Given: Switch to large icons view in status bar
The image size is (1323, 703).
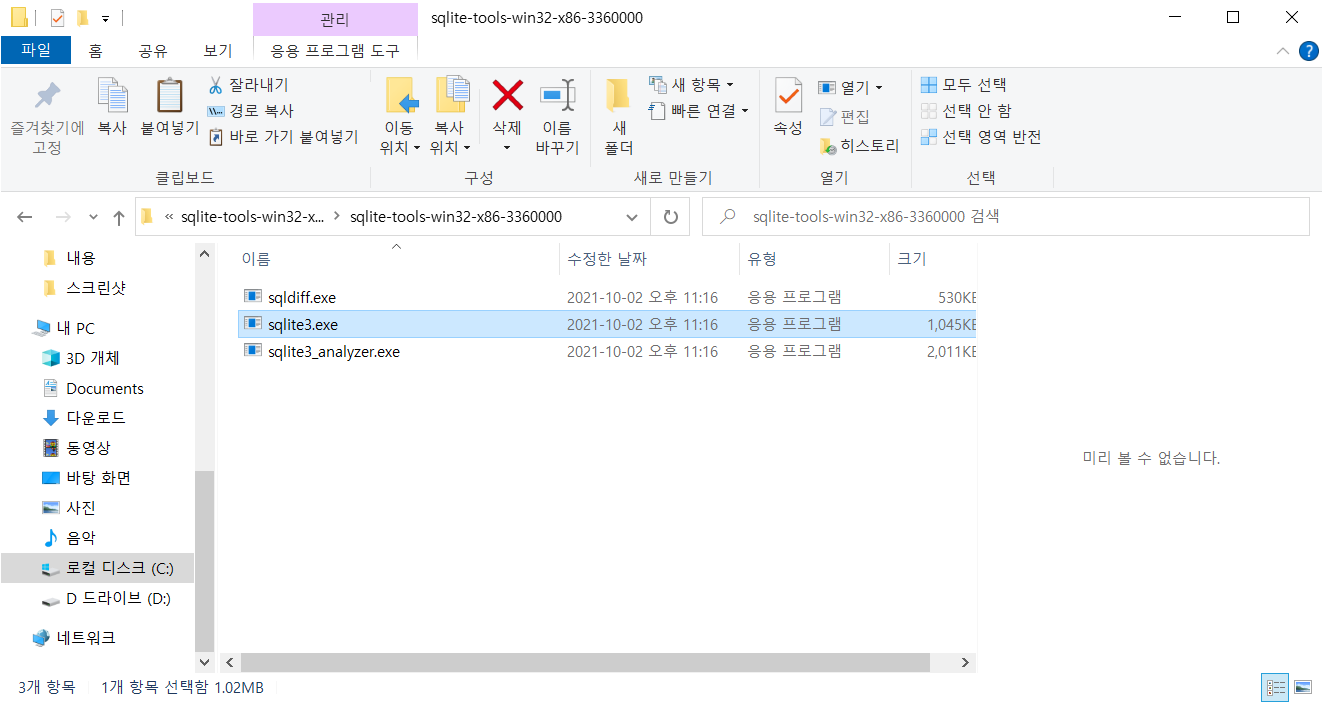Looking at the screenshot, I should [x=1302, y=688].
